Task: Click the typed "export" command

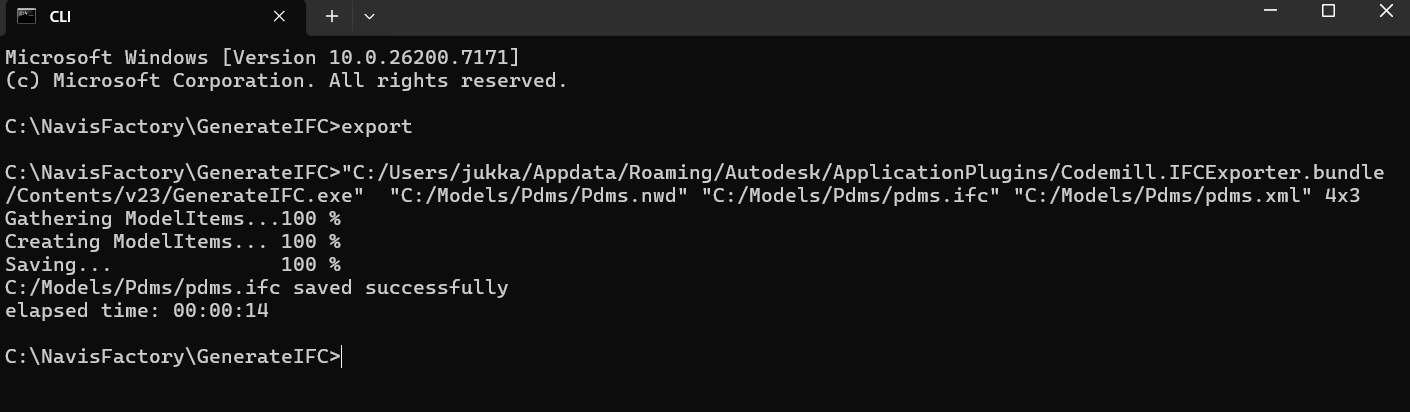Action: coord(377,127)
